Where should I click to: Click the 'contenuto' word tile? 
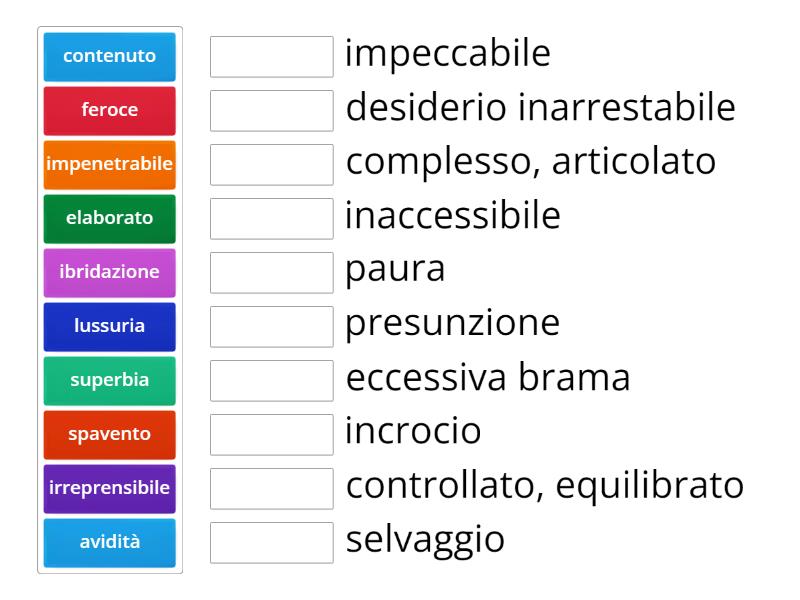[110, 56]
